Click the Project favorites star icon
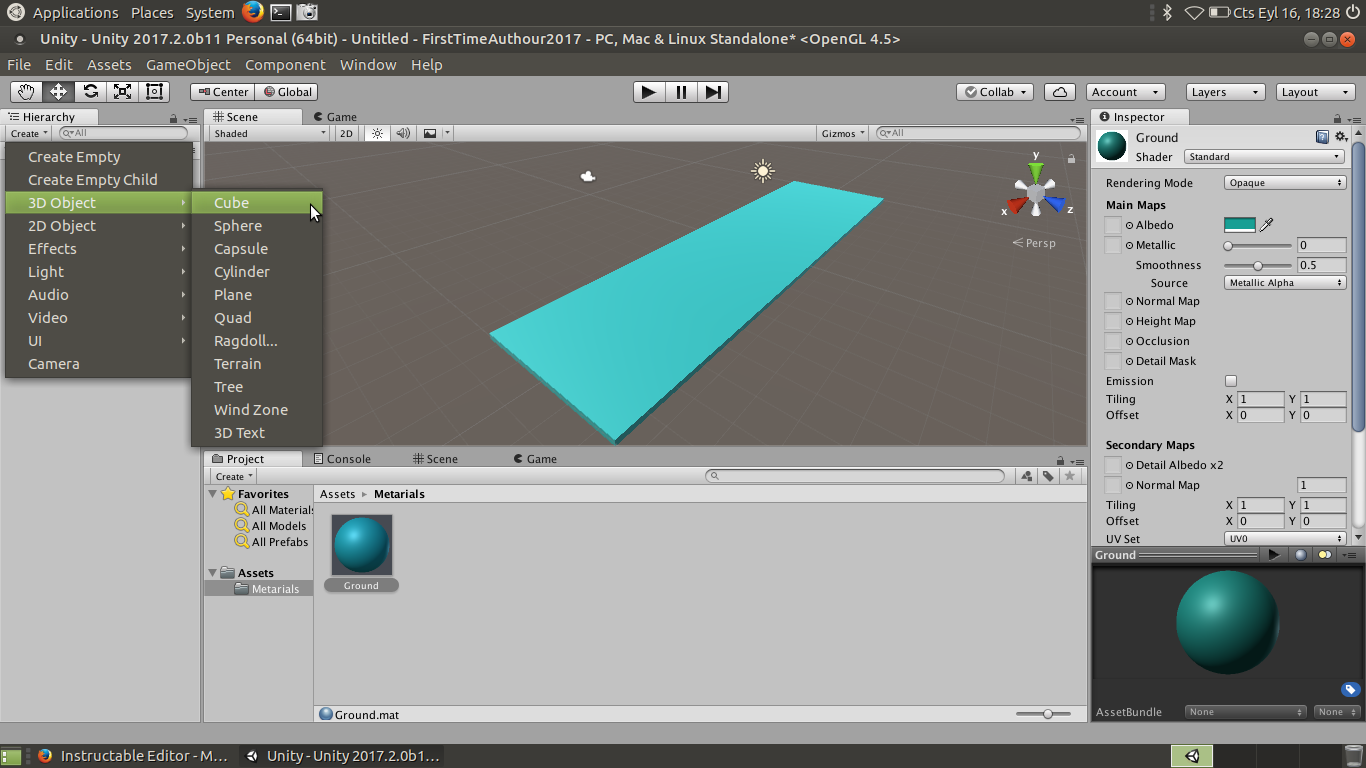The height and width of the screenshot is (768, 1366). [x=1070, y=476]
